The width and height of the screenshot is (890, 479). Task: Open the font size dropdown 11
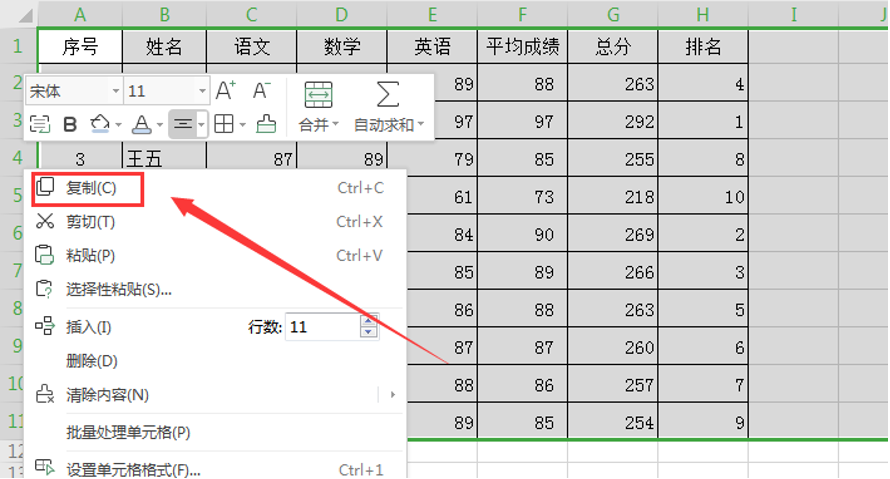pos(202,91)
